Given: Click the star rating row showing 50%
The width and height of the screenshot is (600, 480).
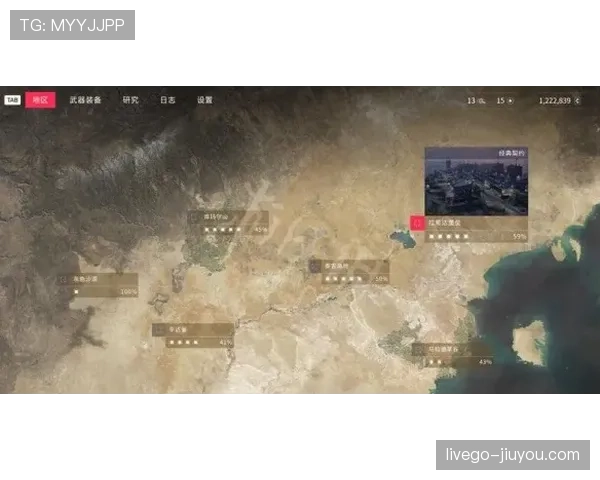Looking at the screenshot, I should coord(355,279).
